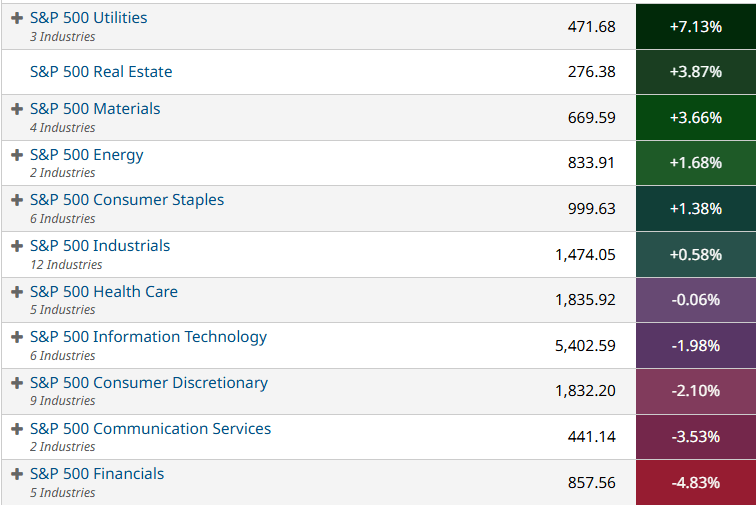Expand Consumer Discretionary plus icon
This screenshot has height=505, width=756.
[x=17, y=383]
